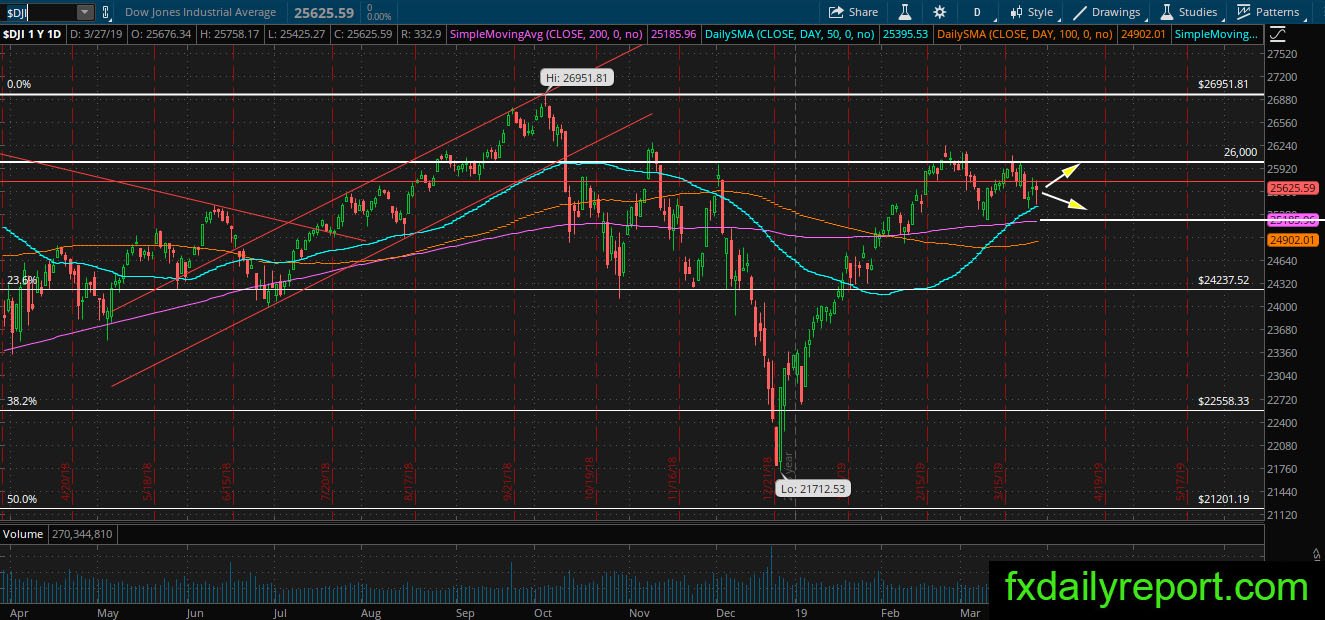This screenshot has width=1325, height=620.
Task: Click the flask Edit Studies icon
Action: [905, 12]
